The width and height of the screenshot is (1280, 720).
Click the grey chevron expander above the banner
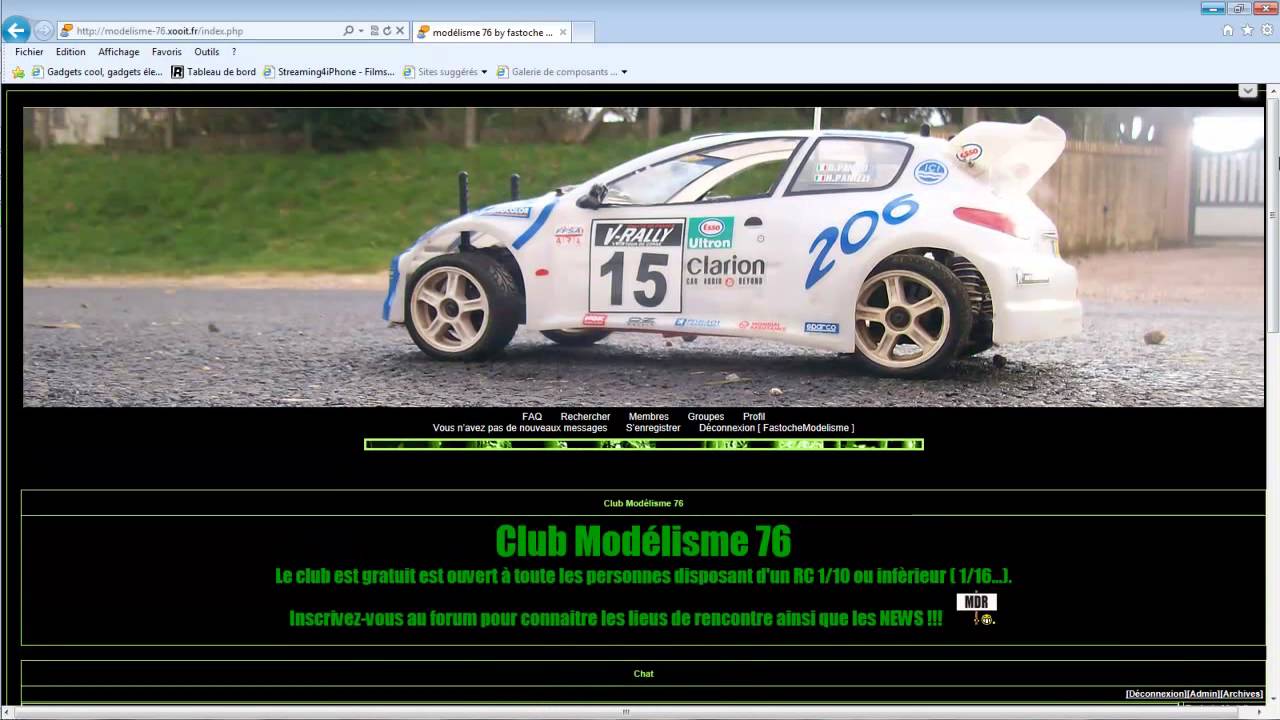pyautogui.click(x=1247, y=91)
